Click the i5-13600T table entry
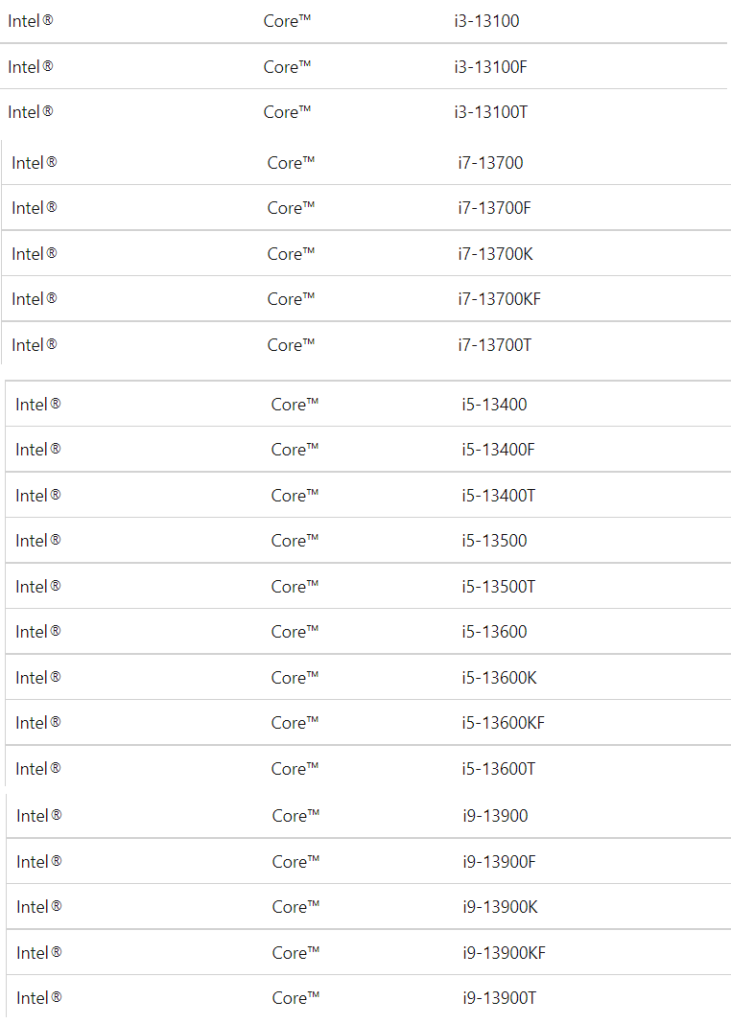The width and height of the screenshot is (731, 1024). click(498, 769)
